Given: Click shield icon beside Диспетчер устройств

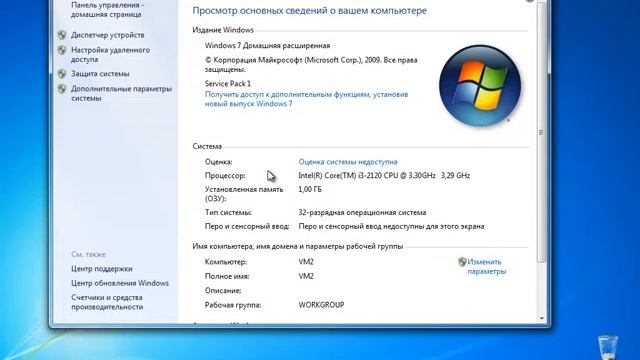Looking at the screenshot, I should [x=62, y=35].
